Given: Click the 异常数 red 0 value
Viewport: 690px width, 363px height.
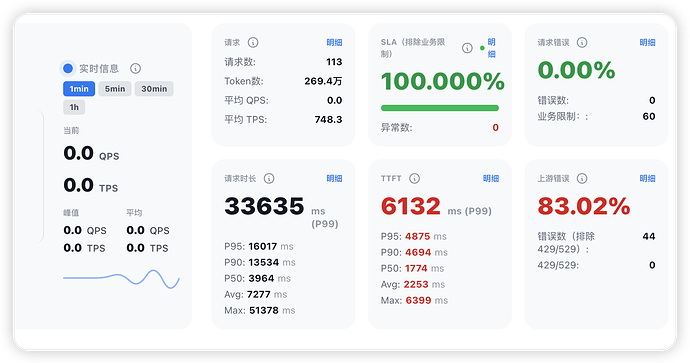Looking at the screenshot, I should point(495,128).
